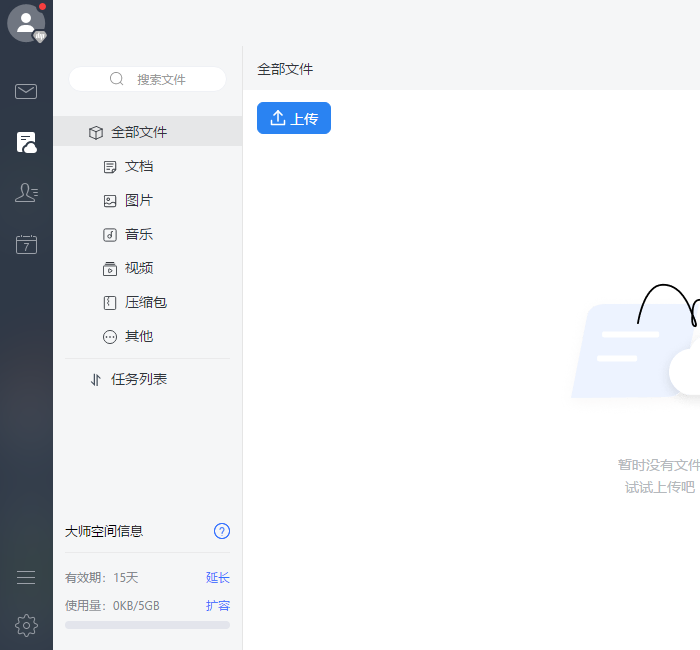This screenshot has width=700, height=650.
Task: Click the search magnifier icon
Action: [x=117, y=79]
